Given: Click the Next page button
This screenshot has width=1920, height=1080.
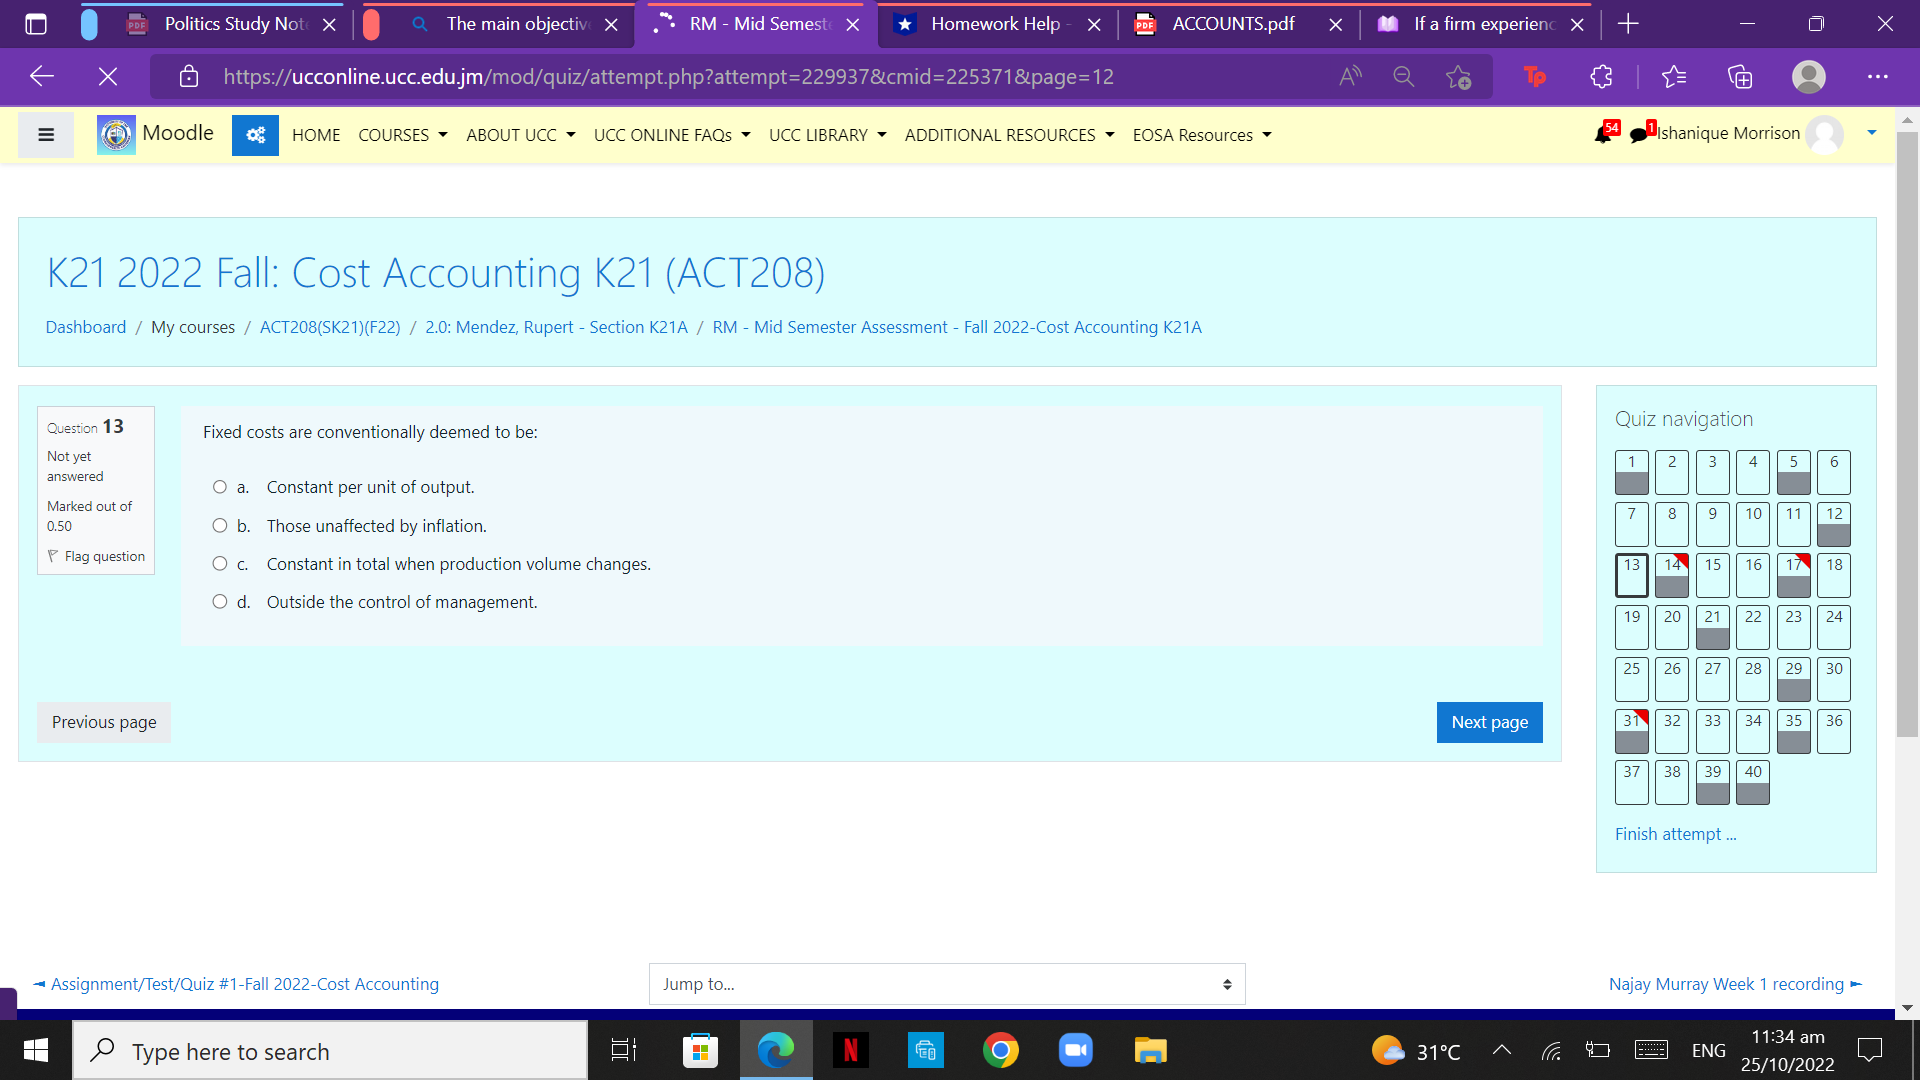Looking at the screenshot, I should click(1489, 722).
